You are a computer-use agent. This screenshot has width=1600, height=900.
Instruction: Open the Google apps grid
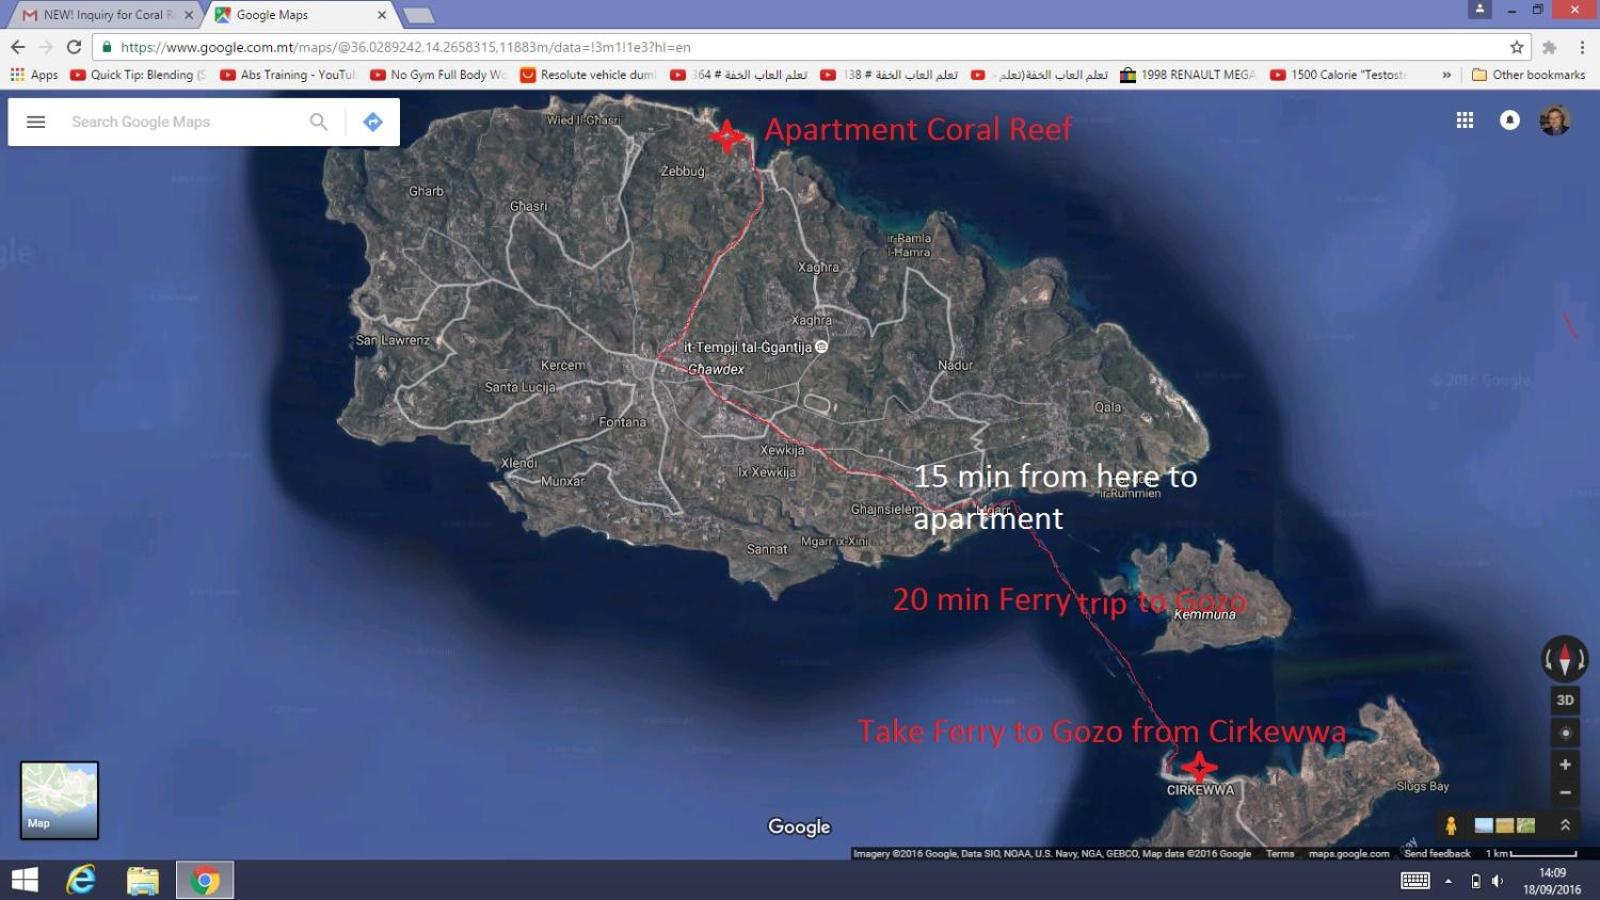(1465, 120)
